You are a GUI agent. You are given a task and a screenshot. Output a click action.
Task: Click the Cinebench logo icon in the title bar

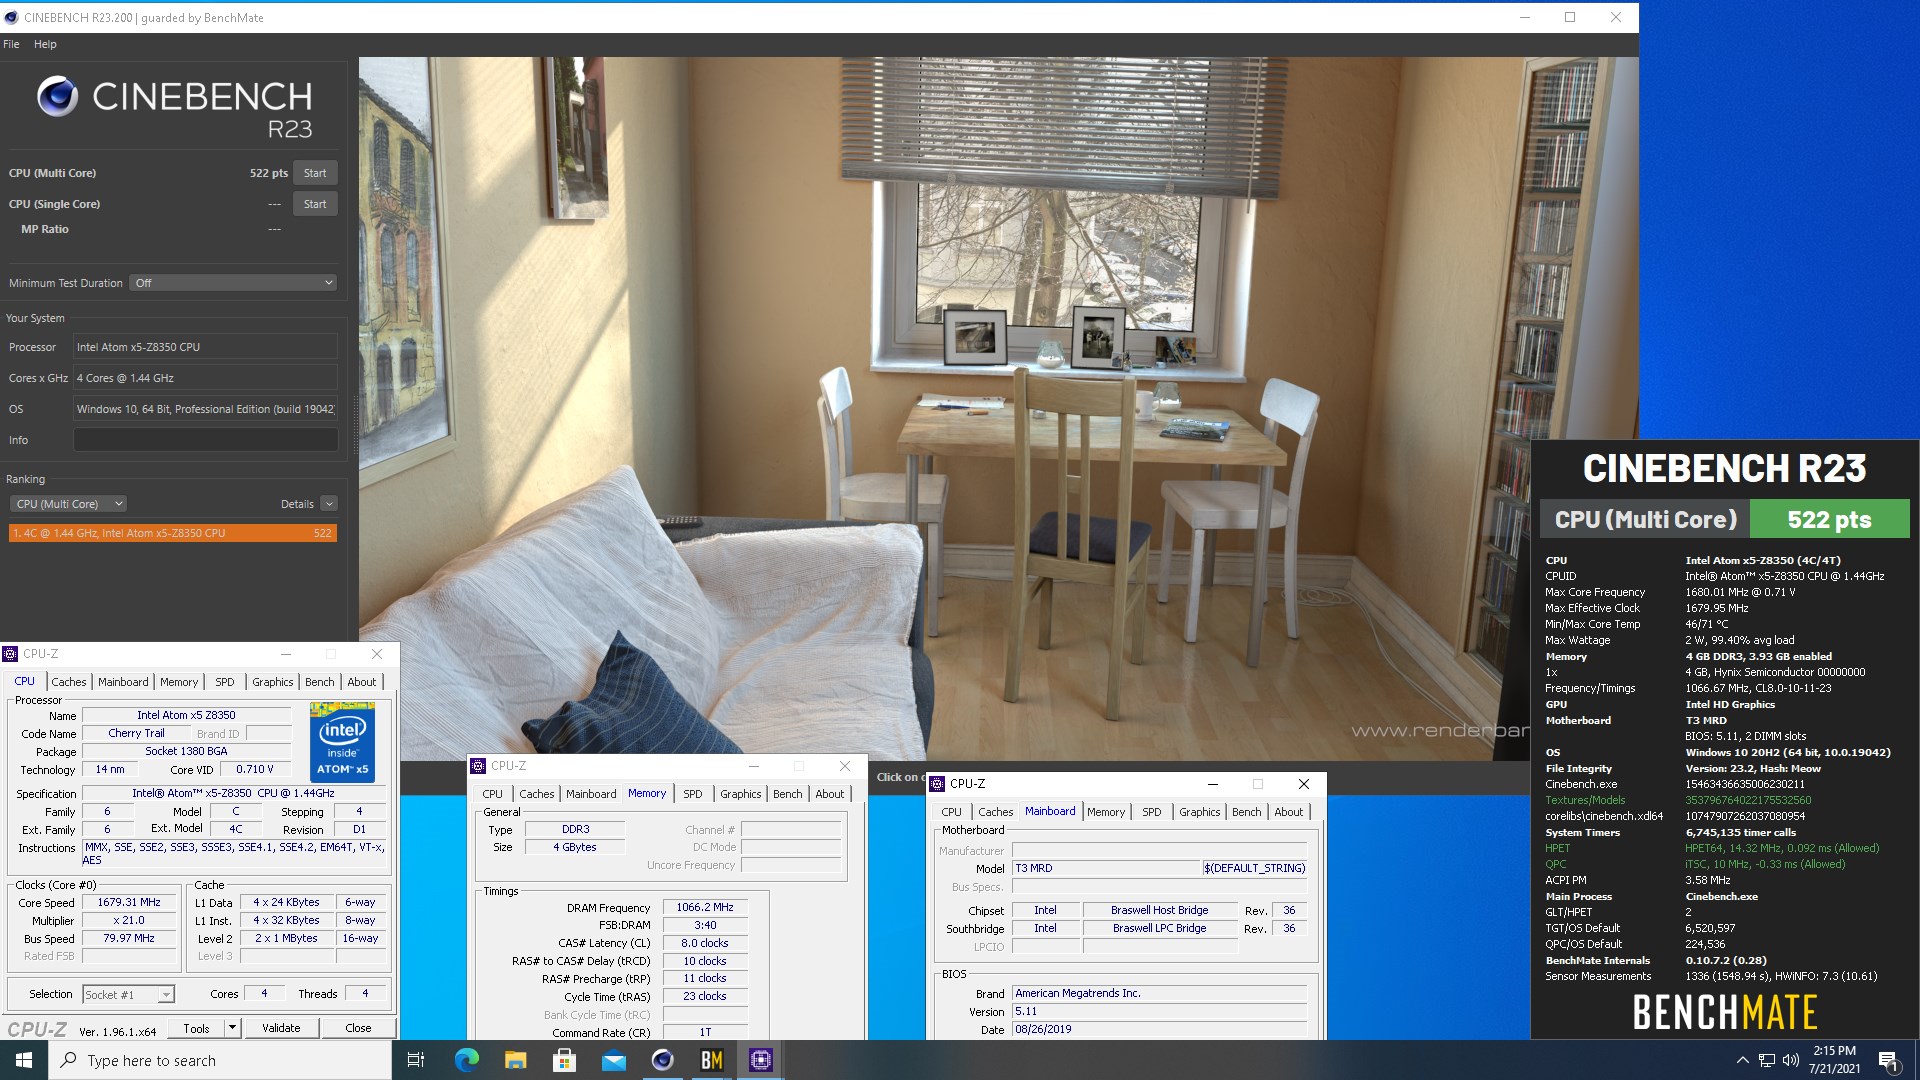tap(11, 17)
